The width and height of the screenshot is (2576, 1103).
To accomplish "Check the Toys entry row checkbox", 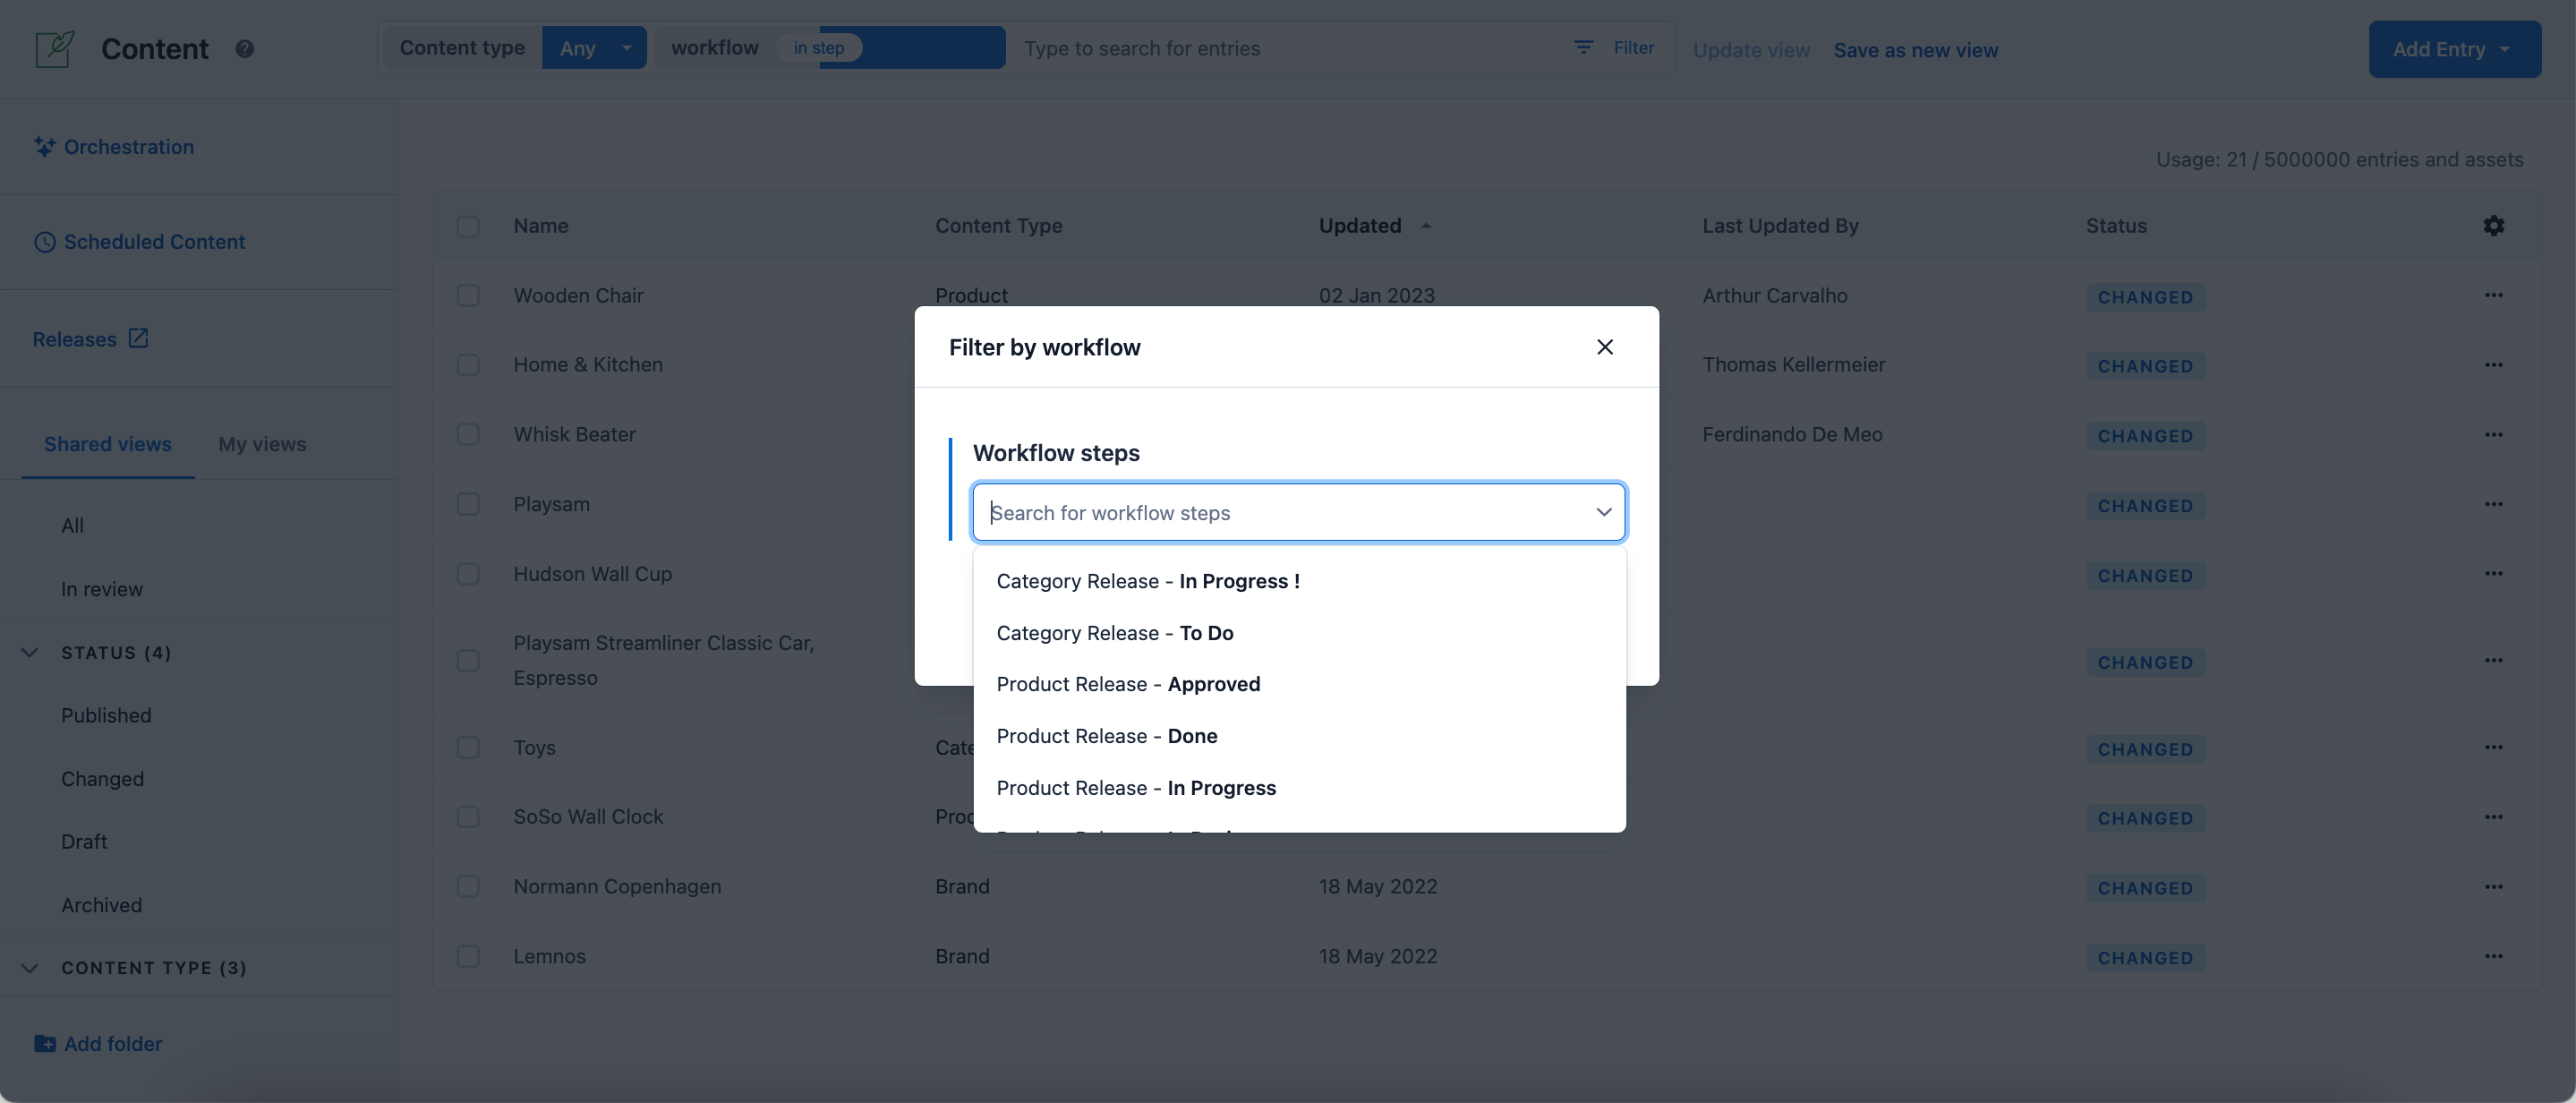I will pyautogui.click(x=468, y=748).
